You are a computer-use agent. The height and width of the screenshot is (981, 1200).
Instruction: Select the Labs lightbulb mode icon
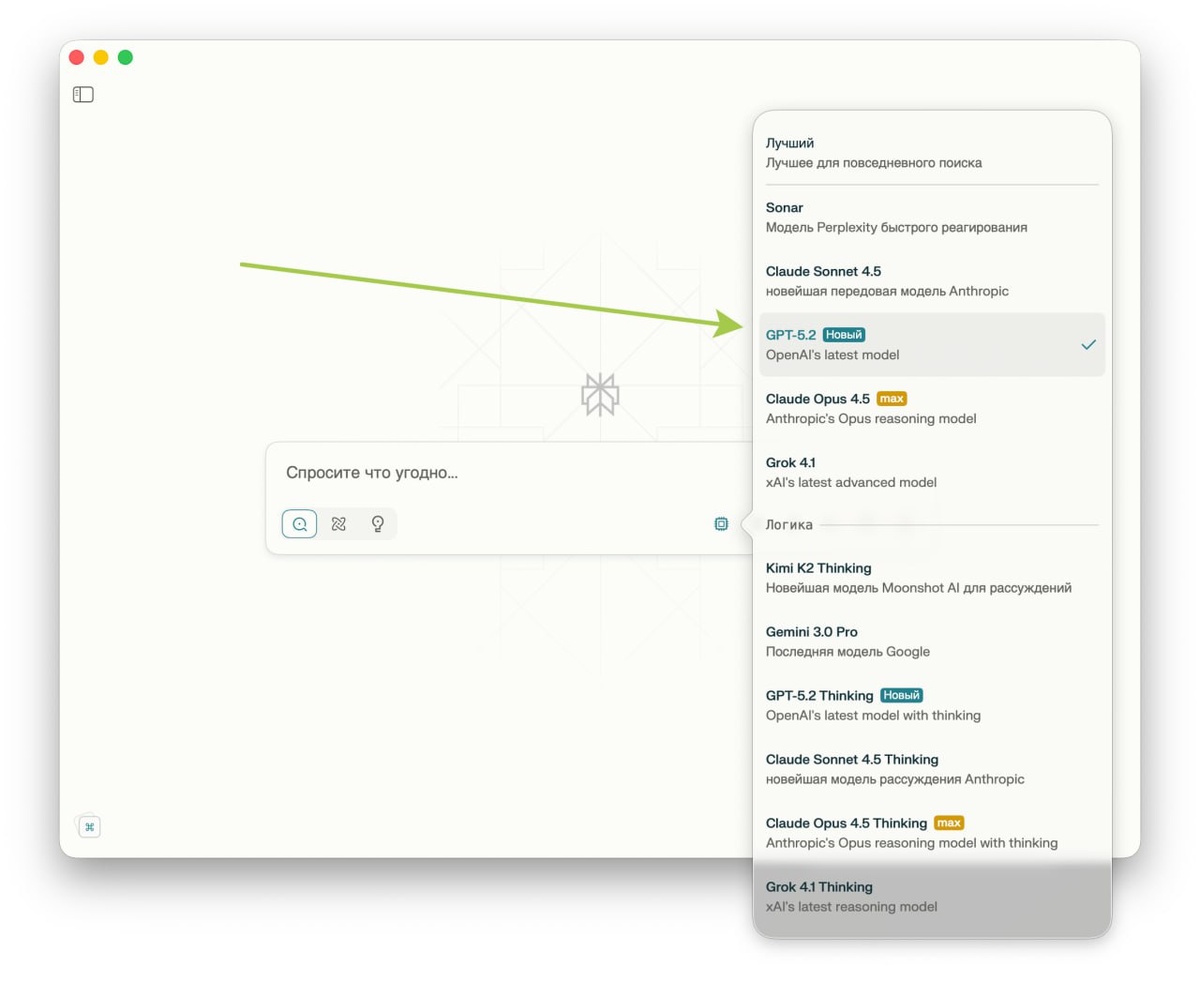point(377,523)
